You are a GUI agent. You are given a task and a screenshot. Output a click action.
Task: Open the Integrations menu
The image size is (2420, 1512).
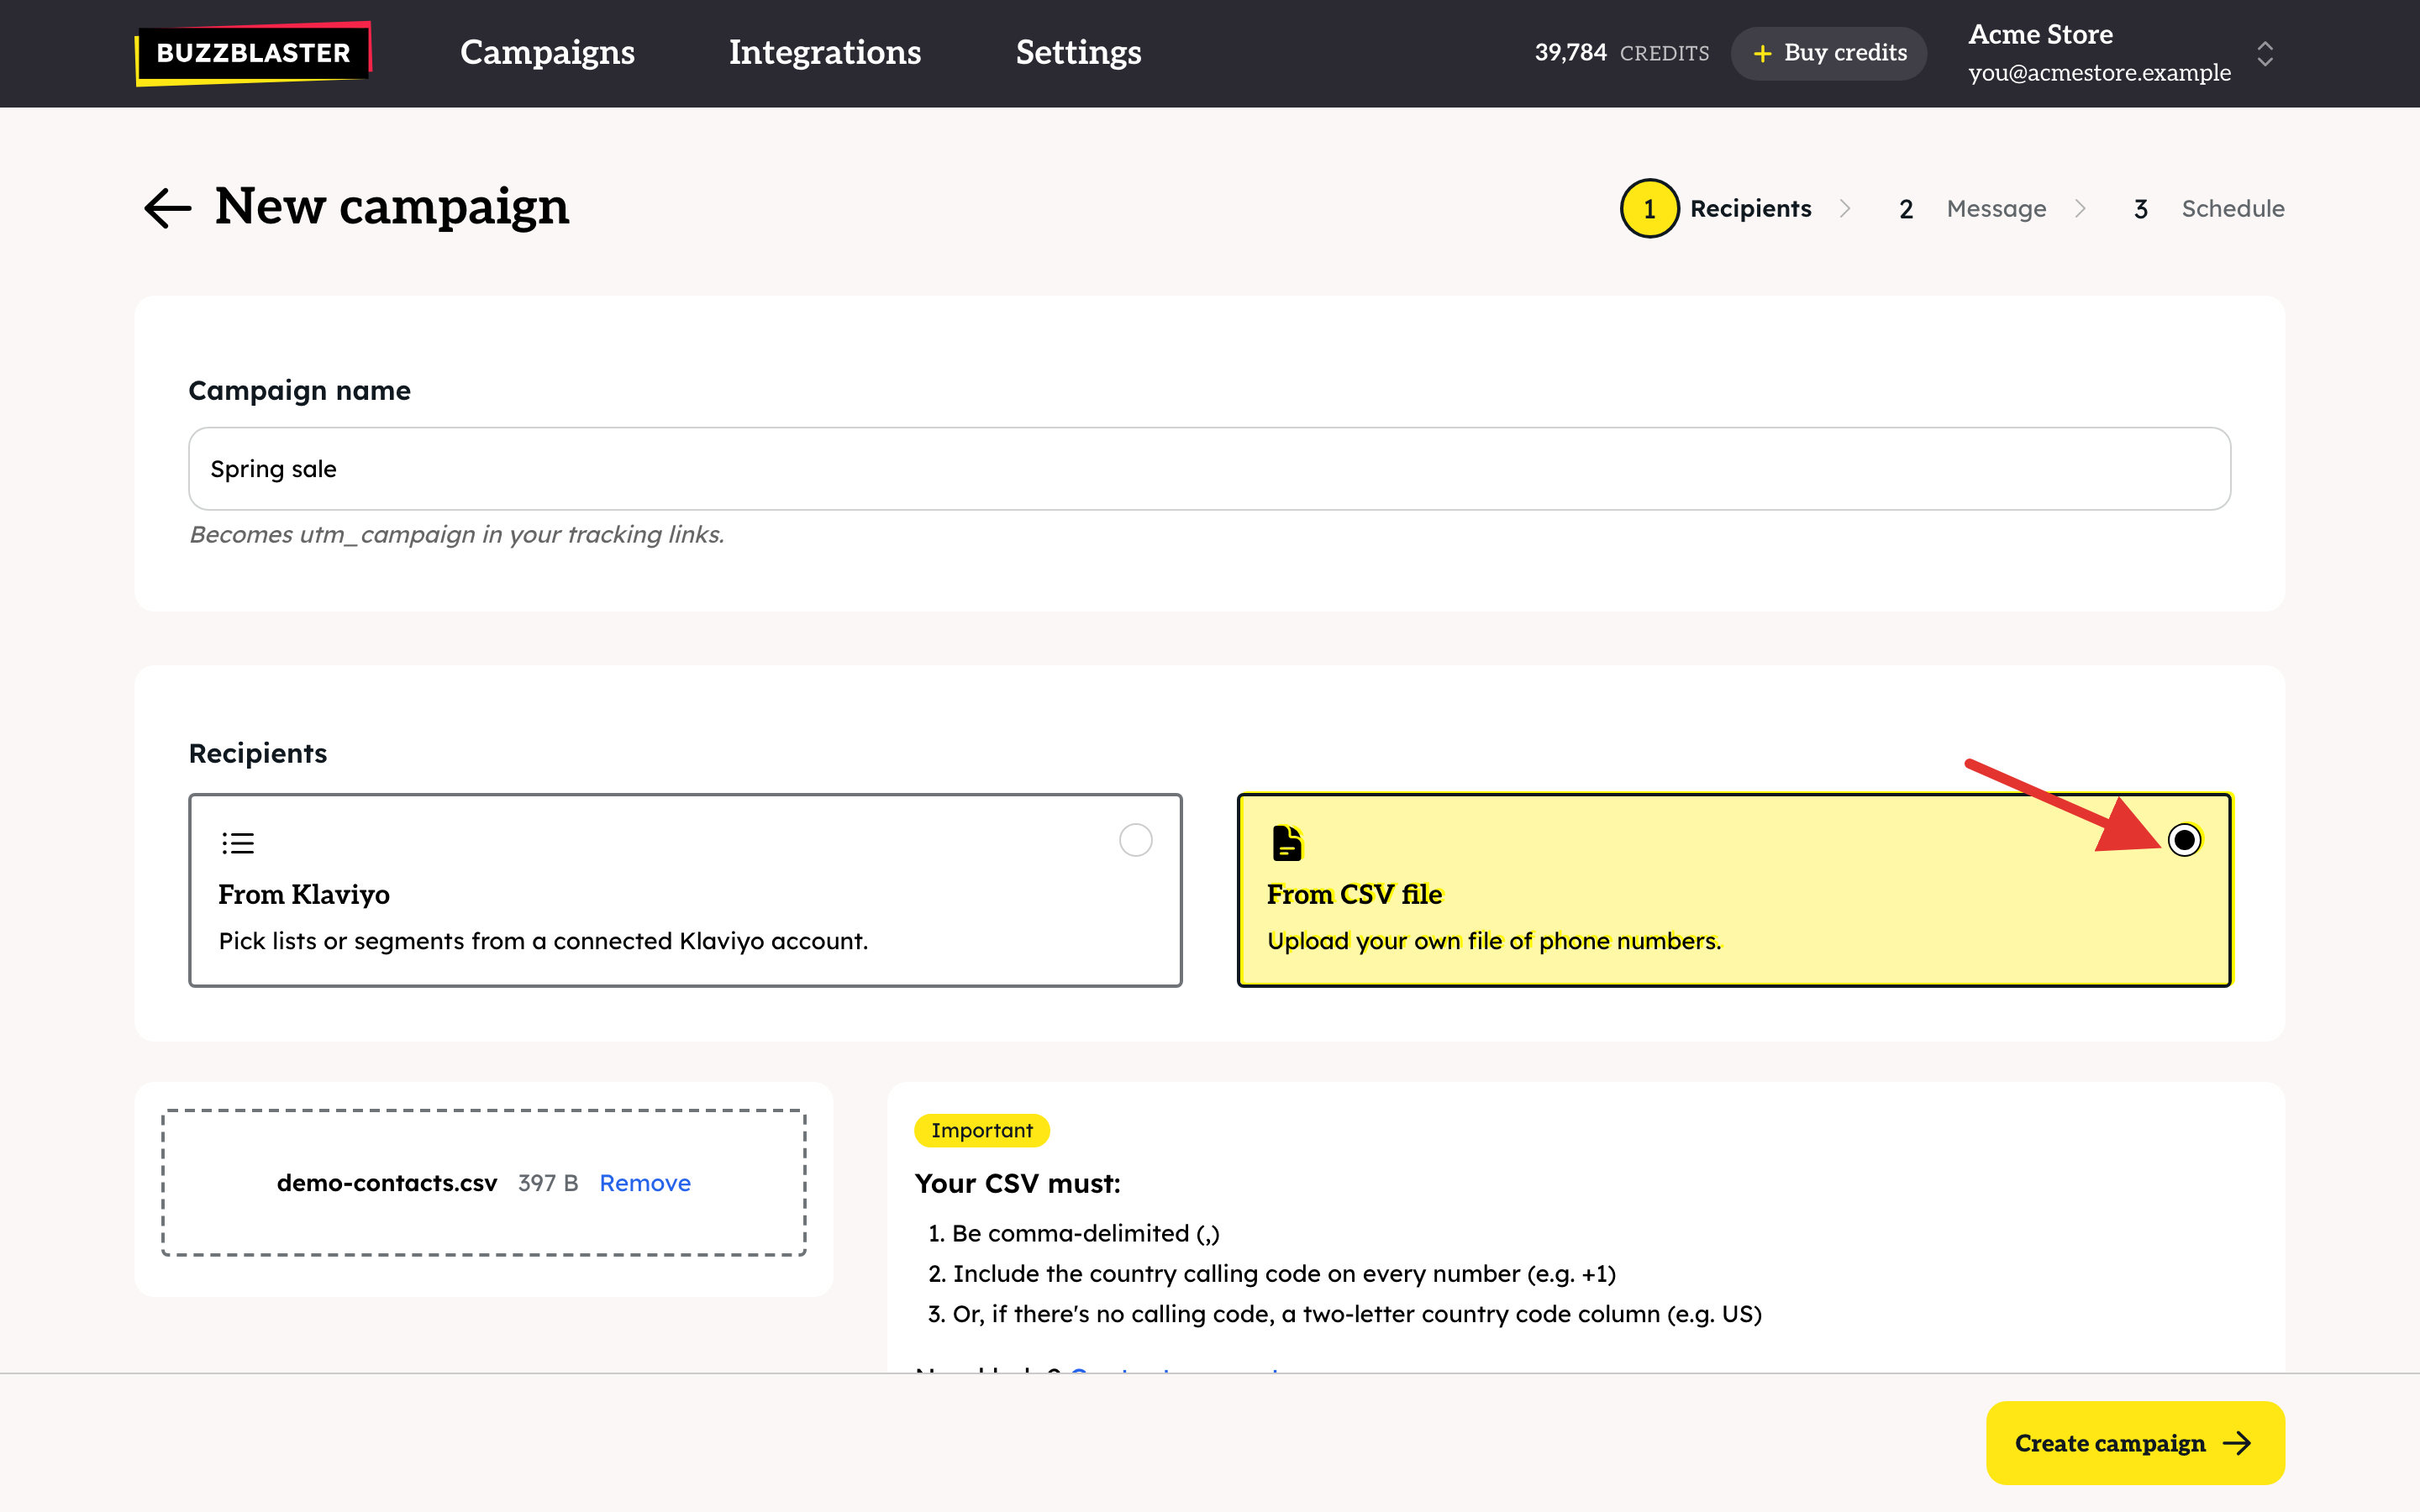825,52
